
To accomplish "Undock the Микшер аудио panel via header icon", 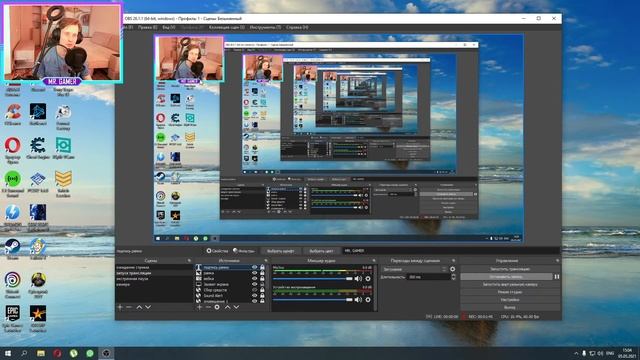I will pos(373,260).
